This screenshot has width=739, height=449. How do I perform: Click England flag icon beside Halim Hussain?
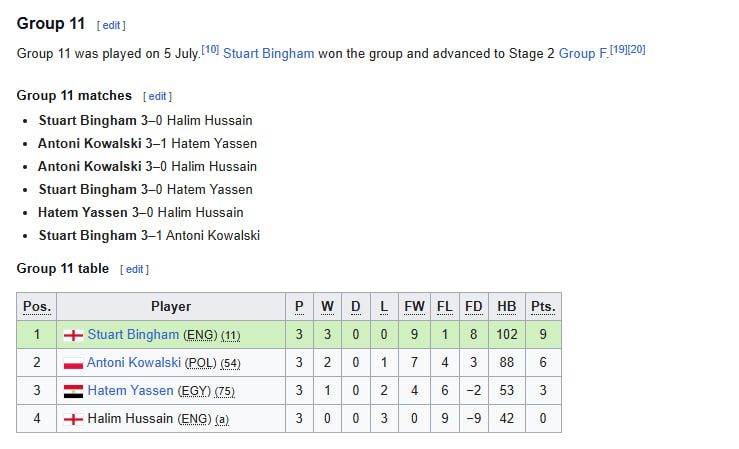tap(73, 419)
